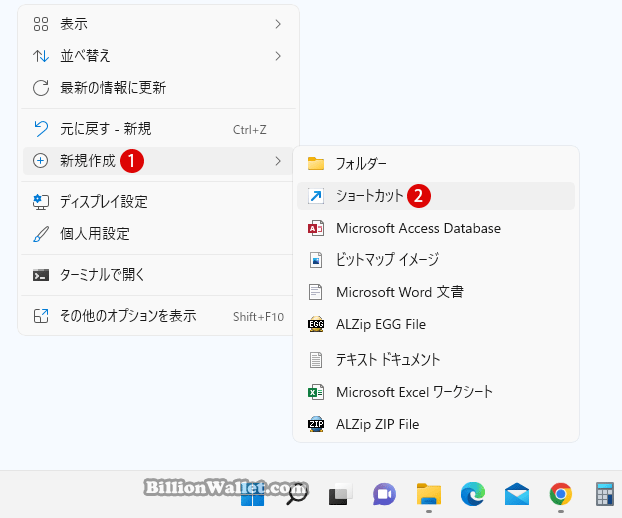Click the ALZip EGG file icon
The width and height of the screenshot is (622, 518).
(x=316, y=324)
